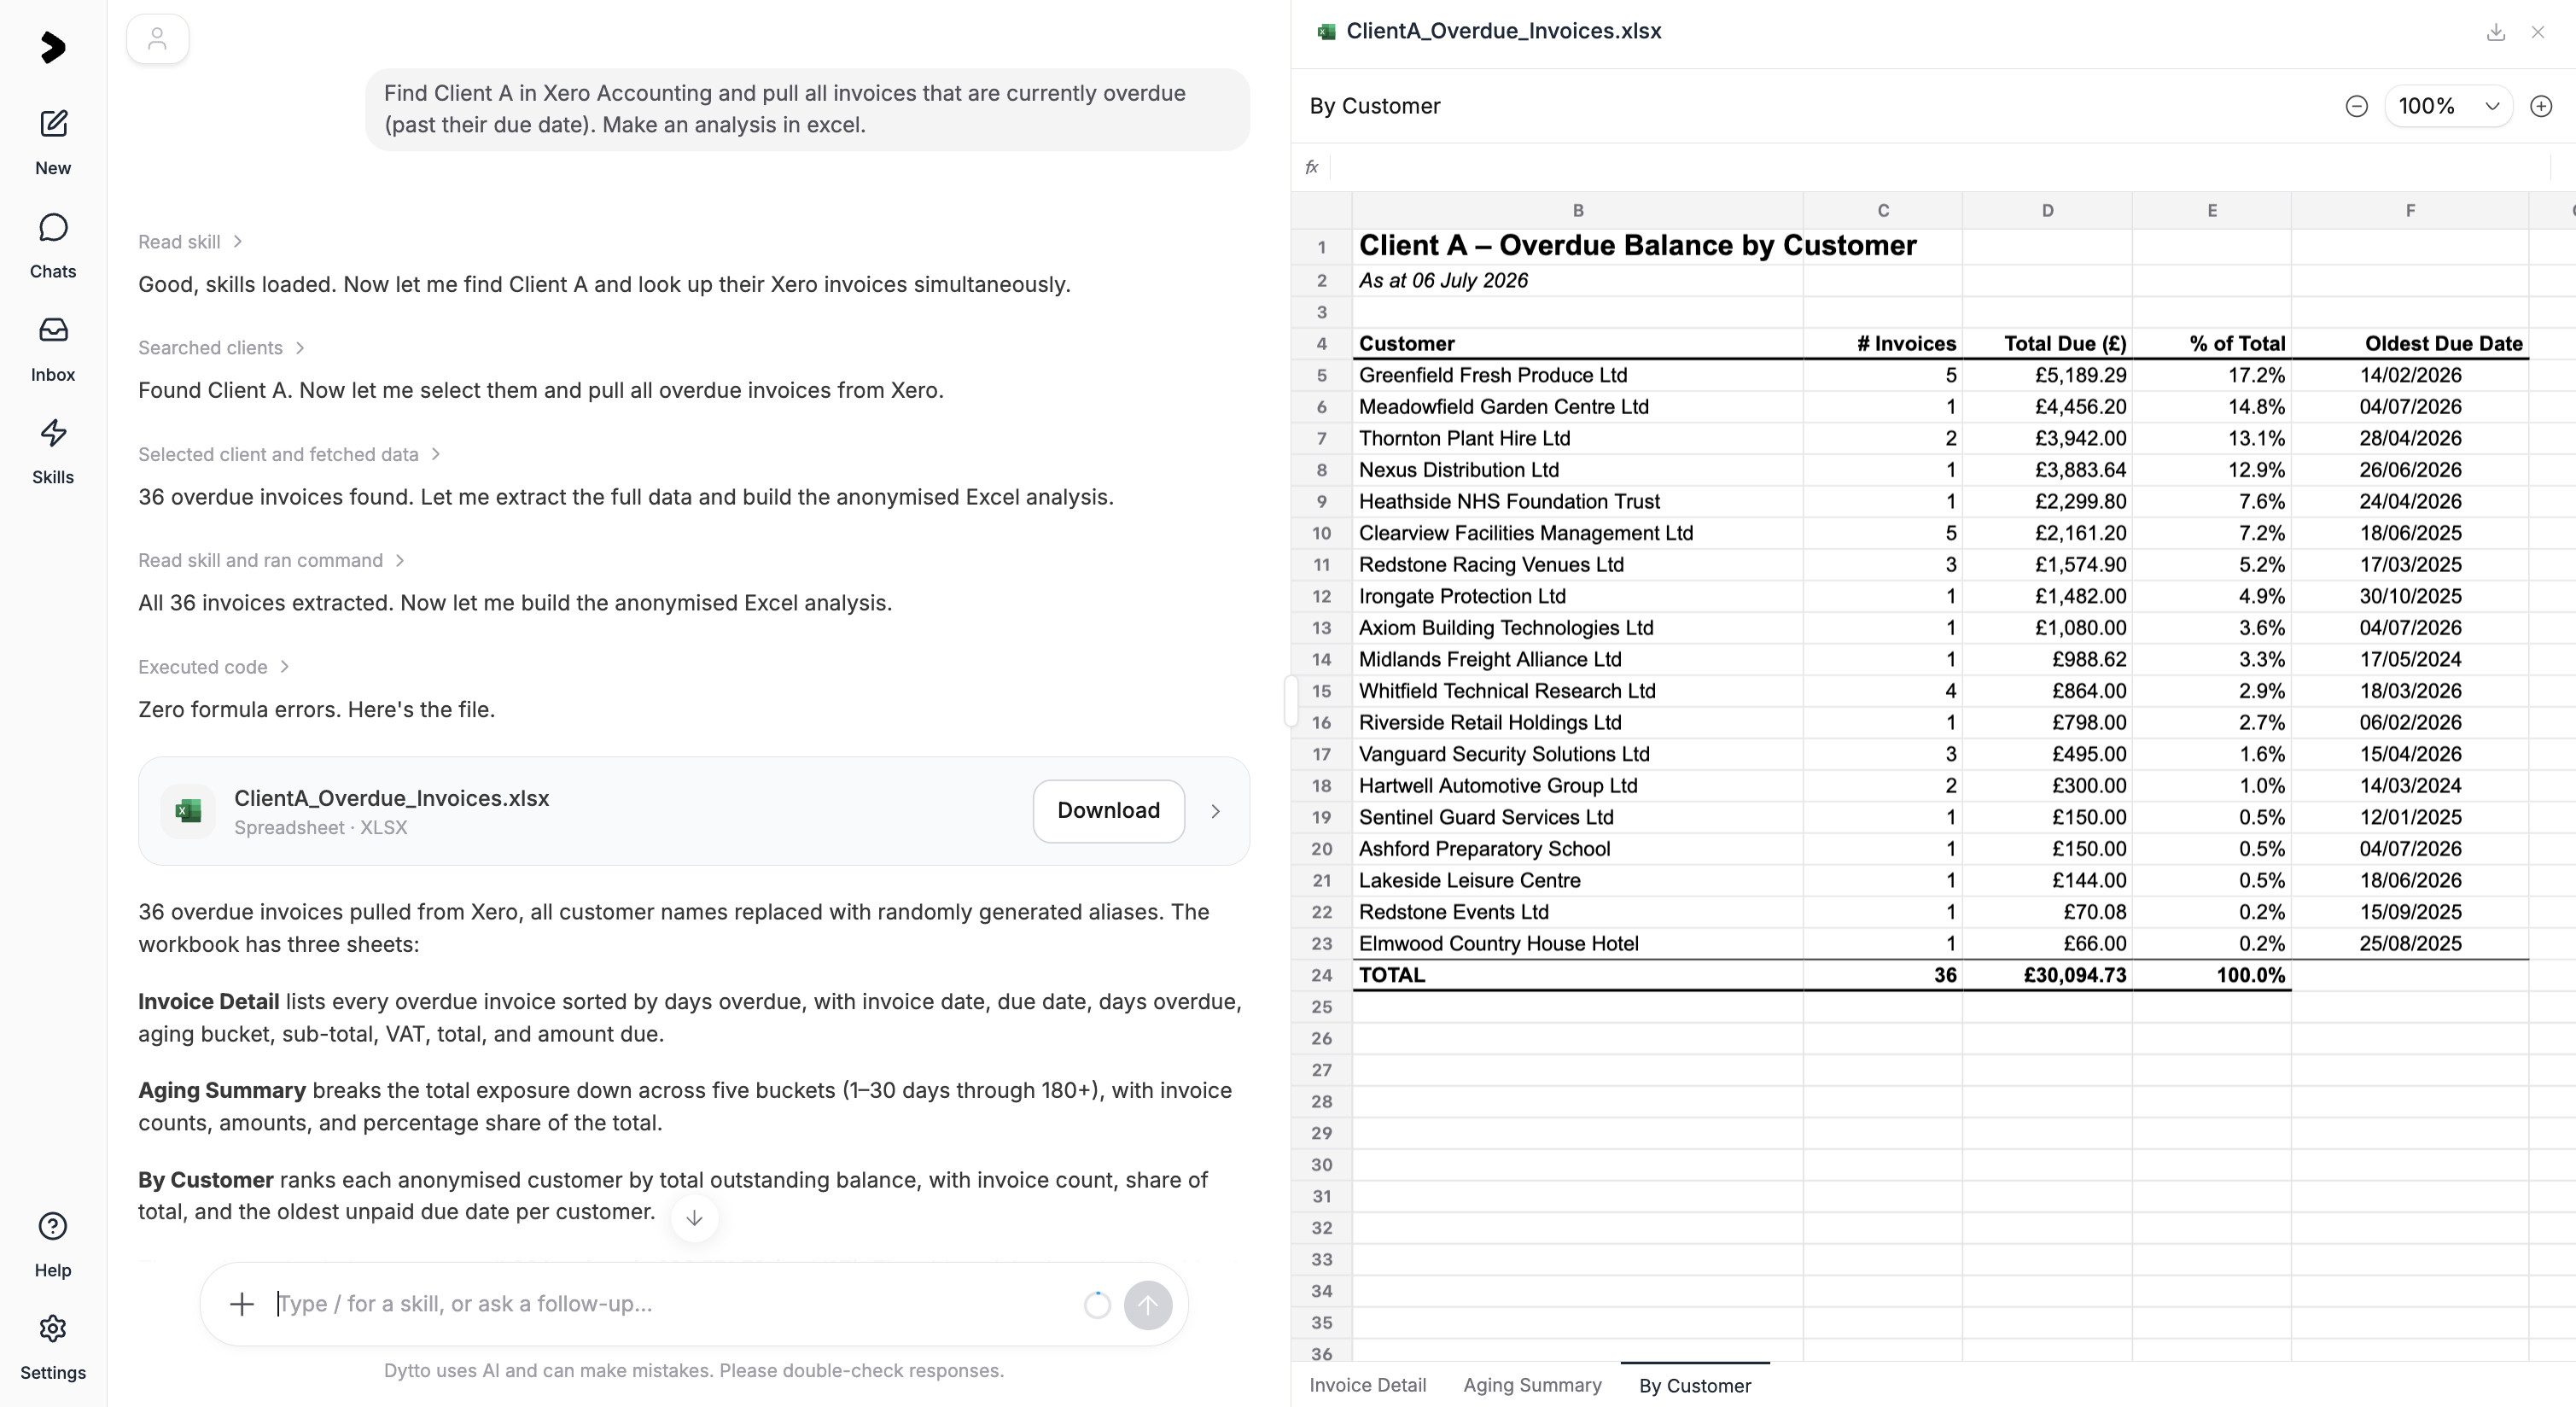This screenshot has height=1407, width=2576.
Task: Click the plus attach icon in composer
Action: coord(241,1304)
